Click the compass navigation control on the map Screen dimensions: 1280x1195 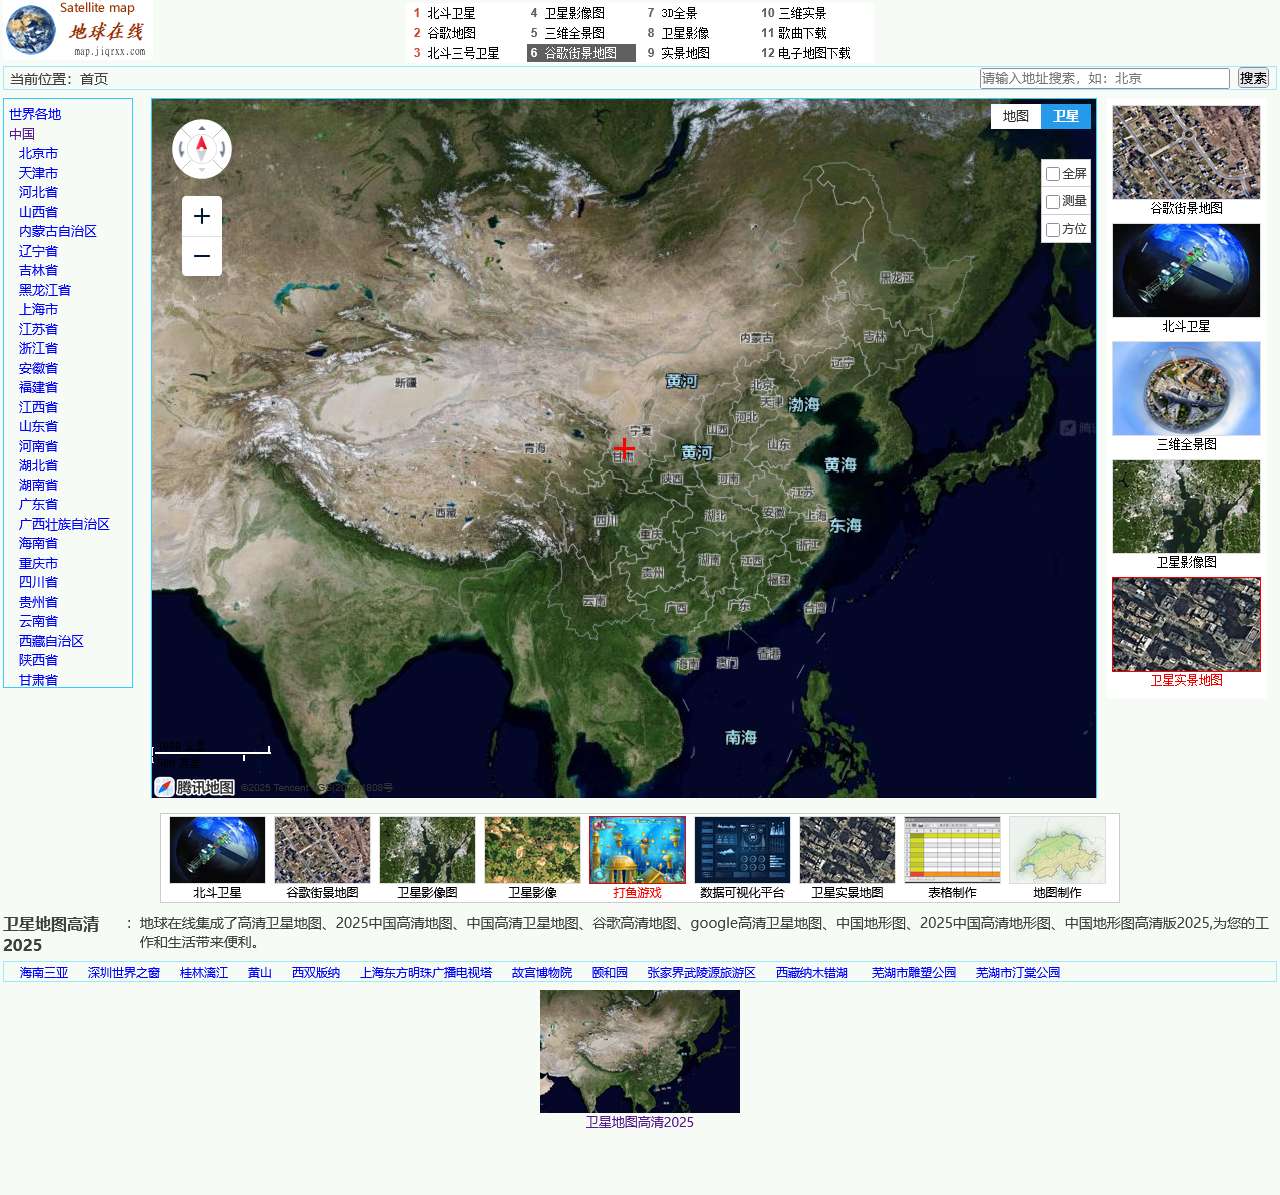click(202, 148)
